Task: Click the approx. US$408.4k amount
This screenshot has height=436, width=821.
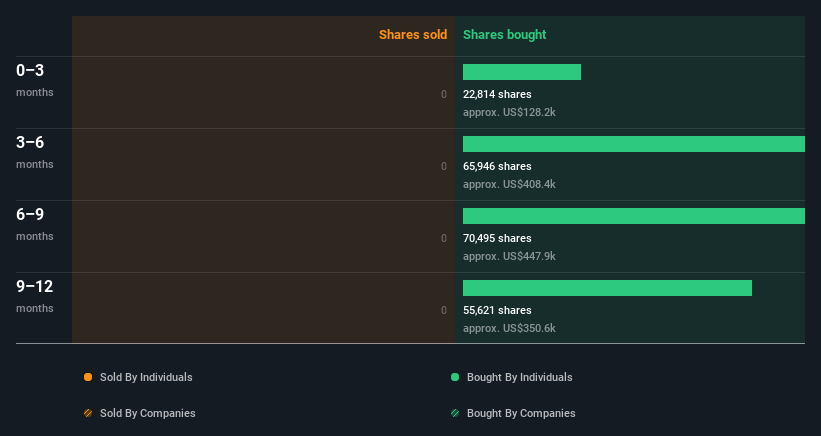Action: pyautogui.click(x=509, y=184)
